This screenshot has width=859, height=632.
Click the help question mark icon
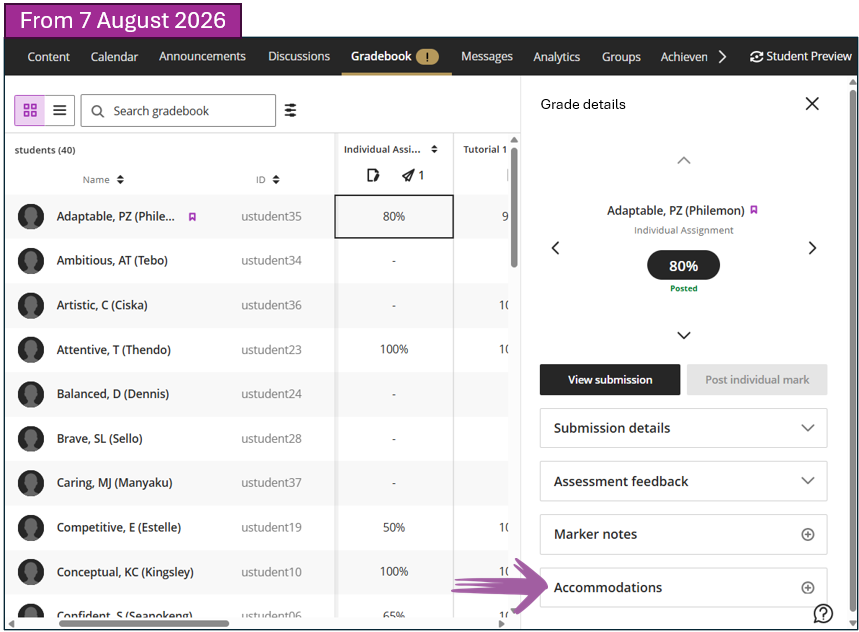(823, 613)
